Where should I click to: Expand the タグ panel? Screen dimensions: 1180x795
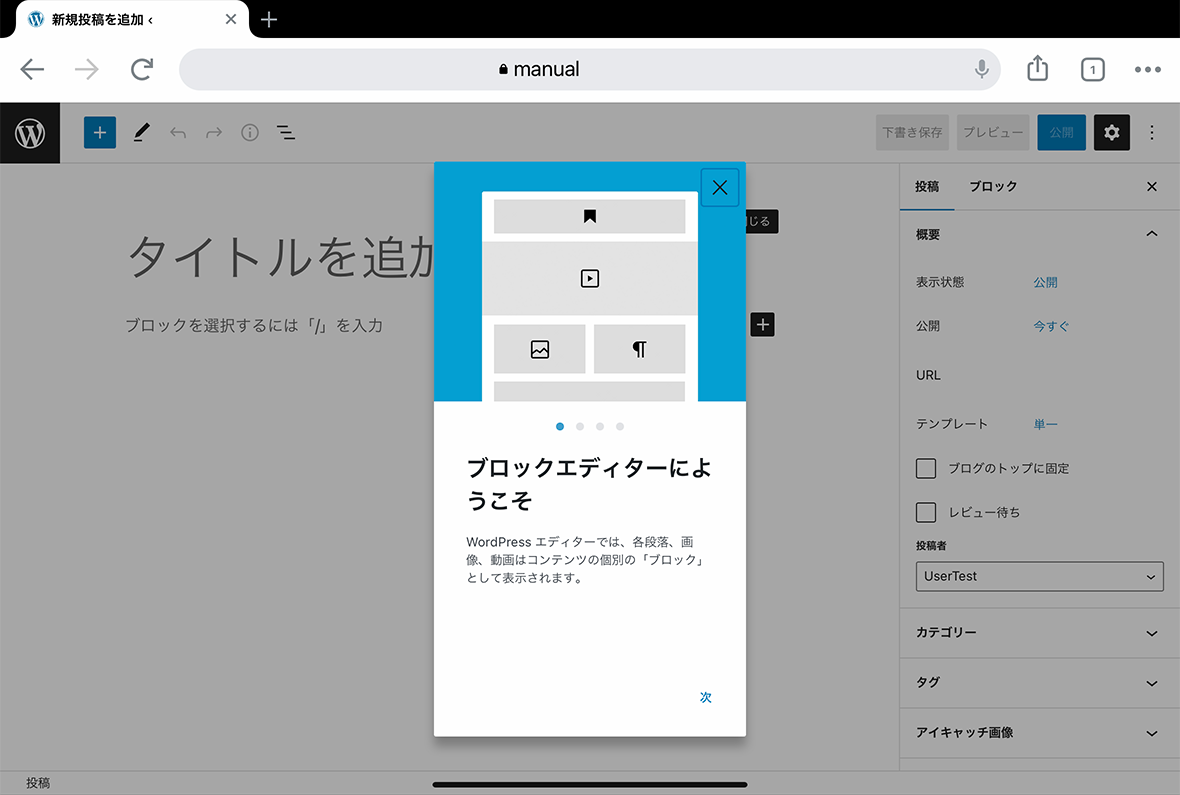click(1039, 682)
